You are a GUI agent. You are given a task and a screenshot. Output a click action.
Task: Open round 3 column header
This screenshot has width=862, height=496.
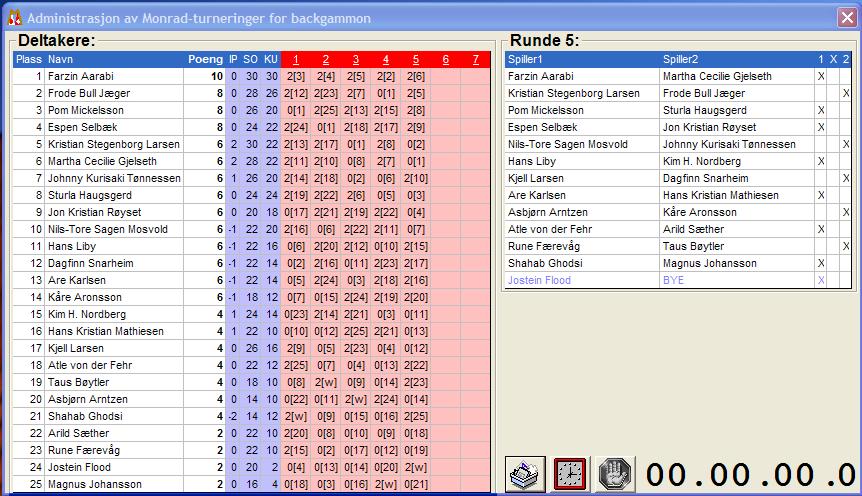tap(356, 59)
